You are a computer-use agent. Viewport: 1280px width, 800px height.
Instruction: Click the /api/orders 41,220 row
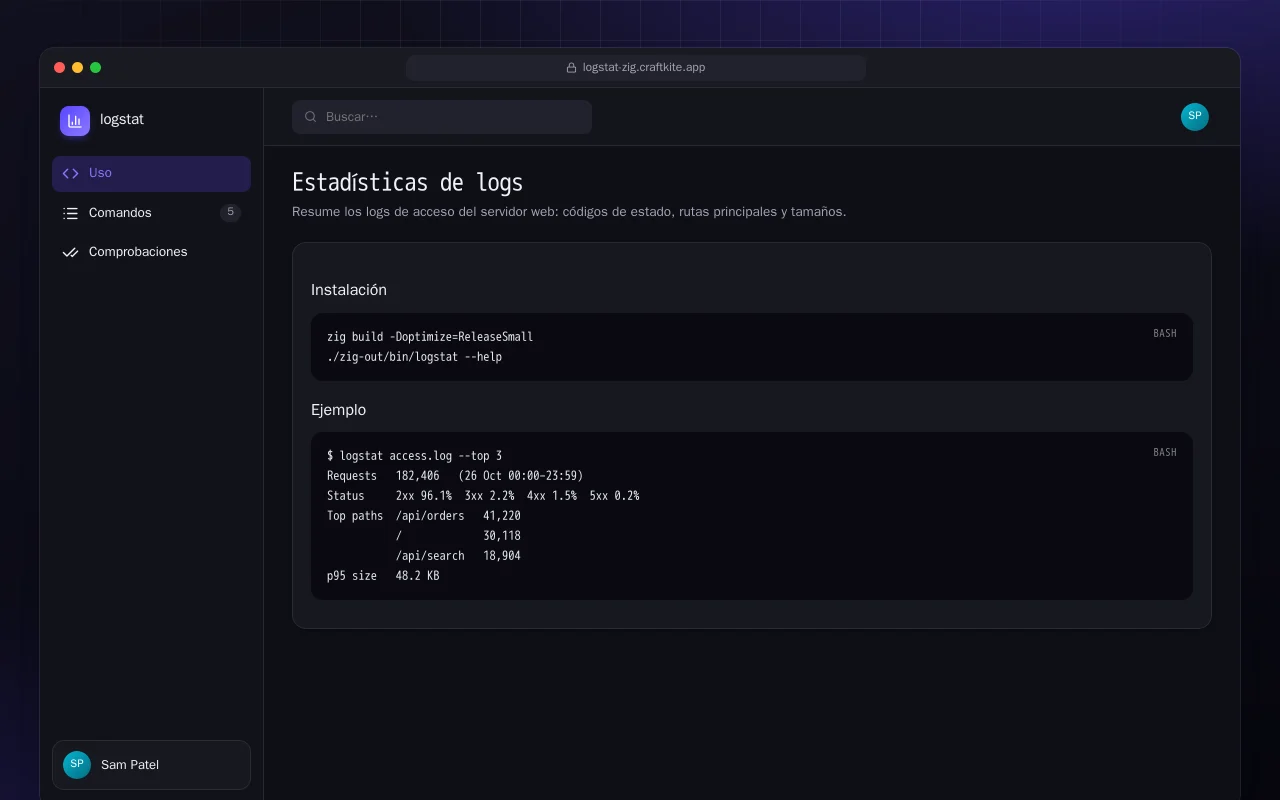458,516
